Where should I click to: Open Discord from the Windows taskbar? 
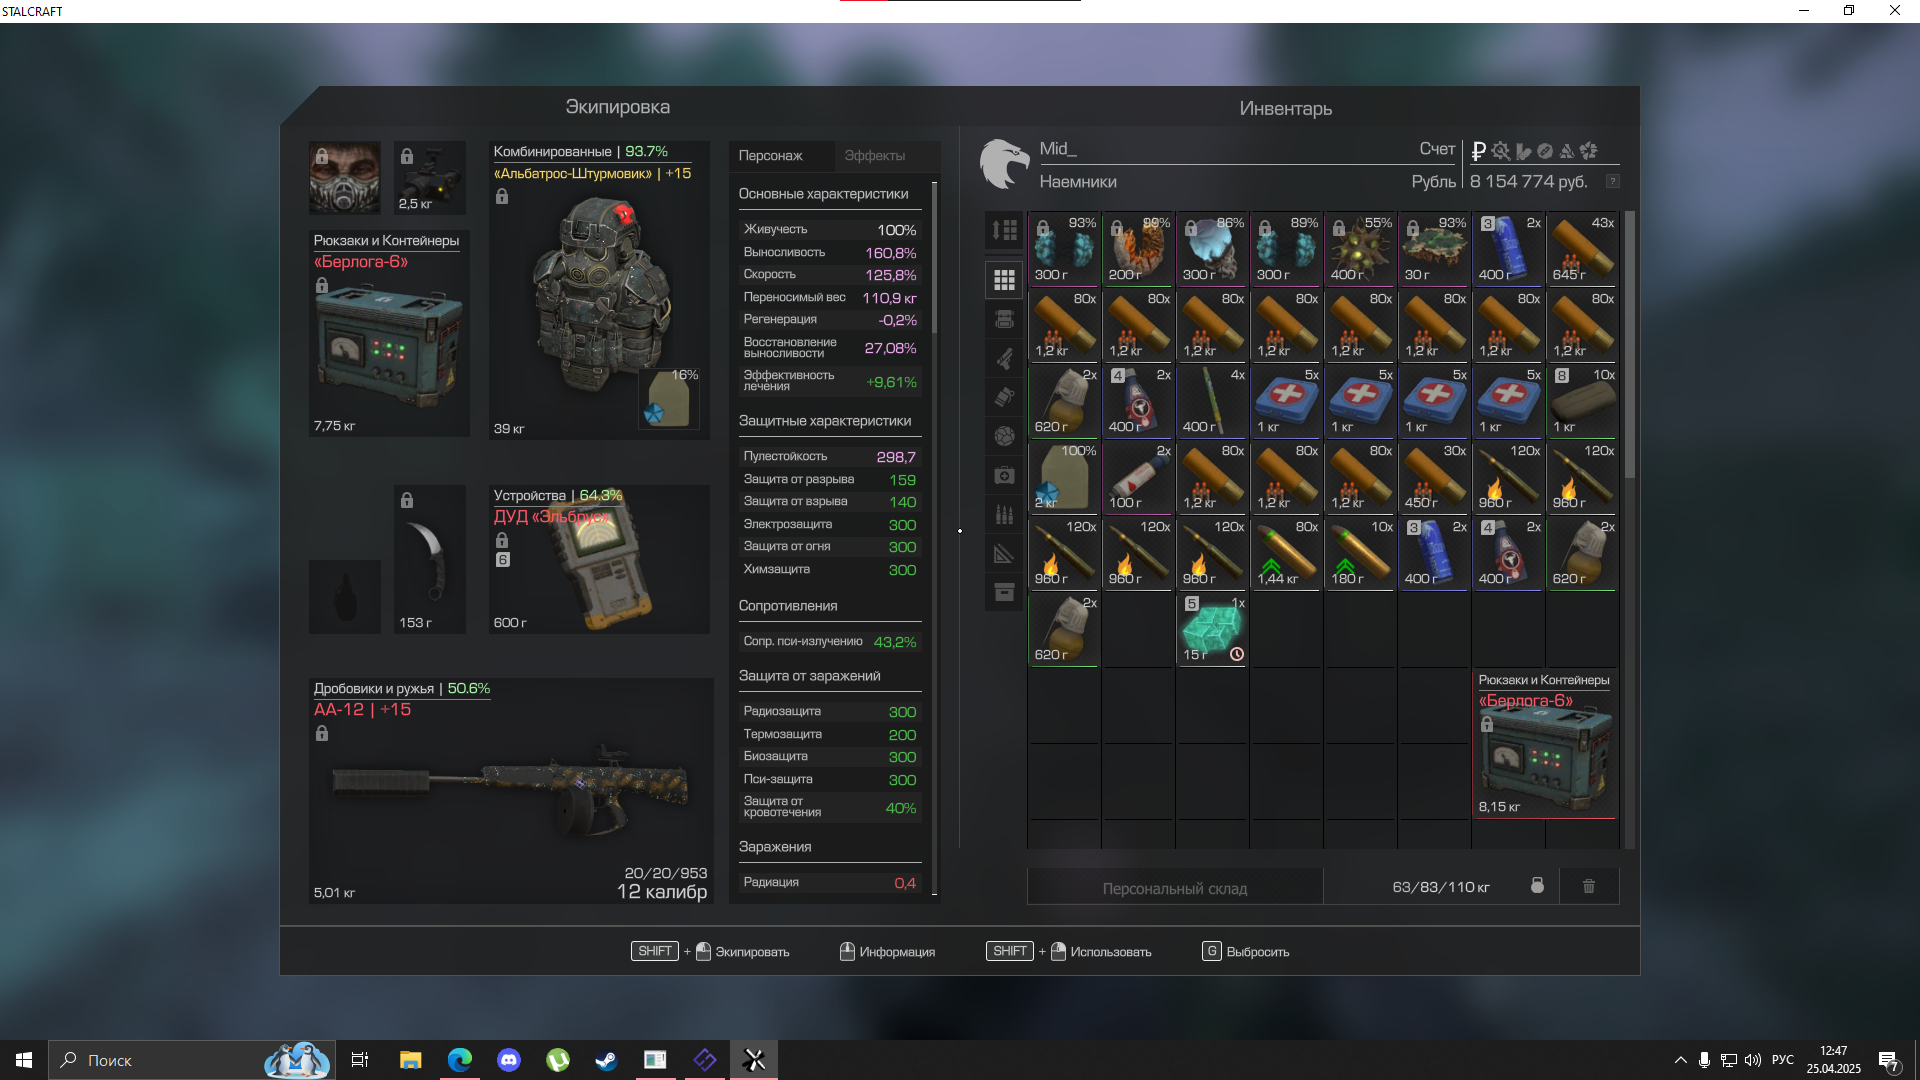point(509,1060)
